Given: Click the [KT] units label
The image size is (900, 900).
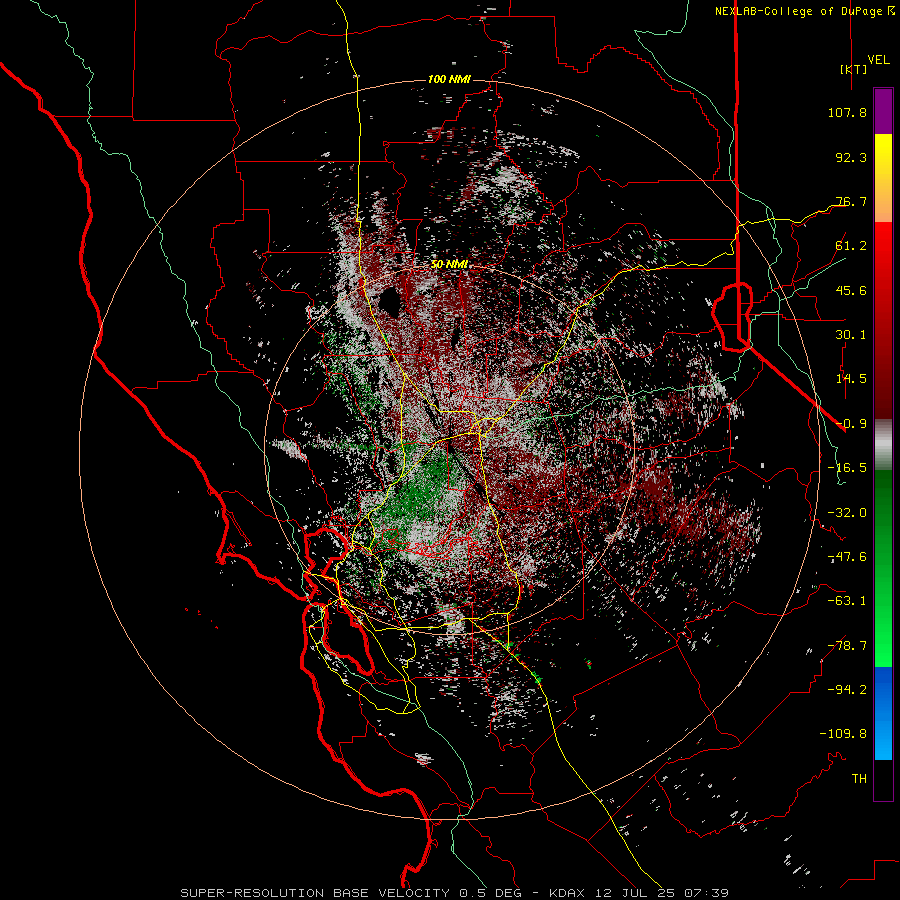Looking at the screenshot, I should click(x=854, y=69).
